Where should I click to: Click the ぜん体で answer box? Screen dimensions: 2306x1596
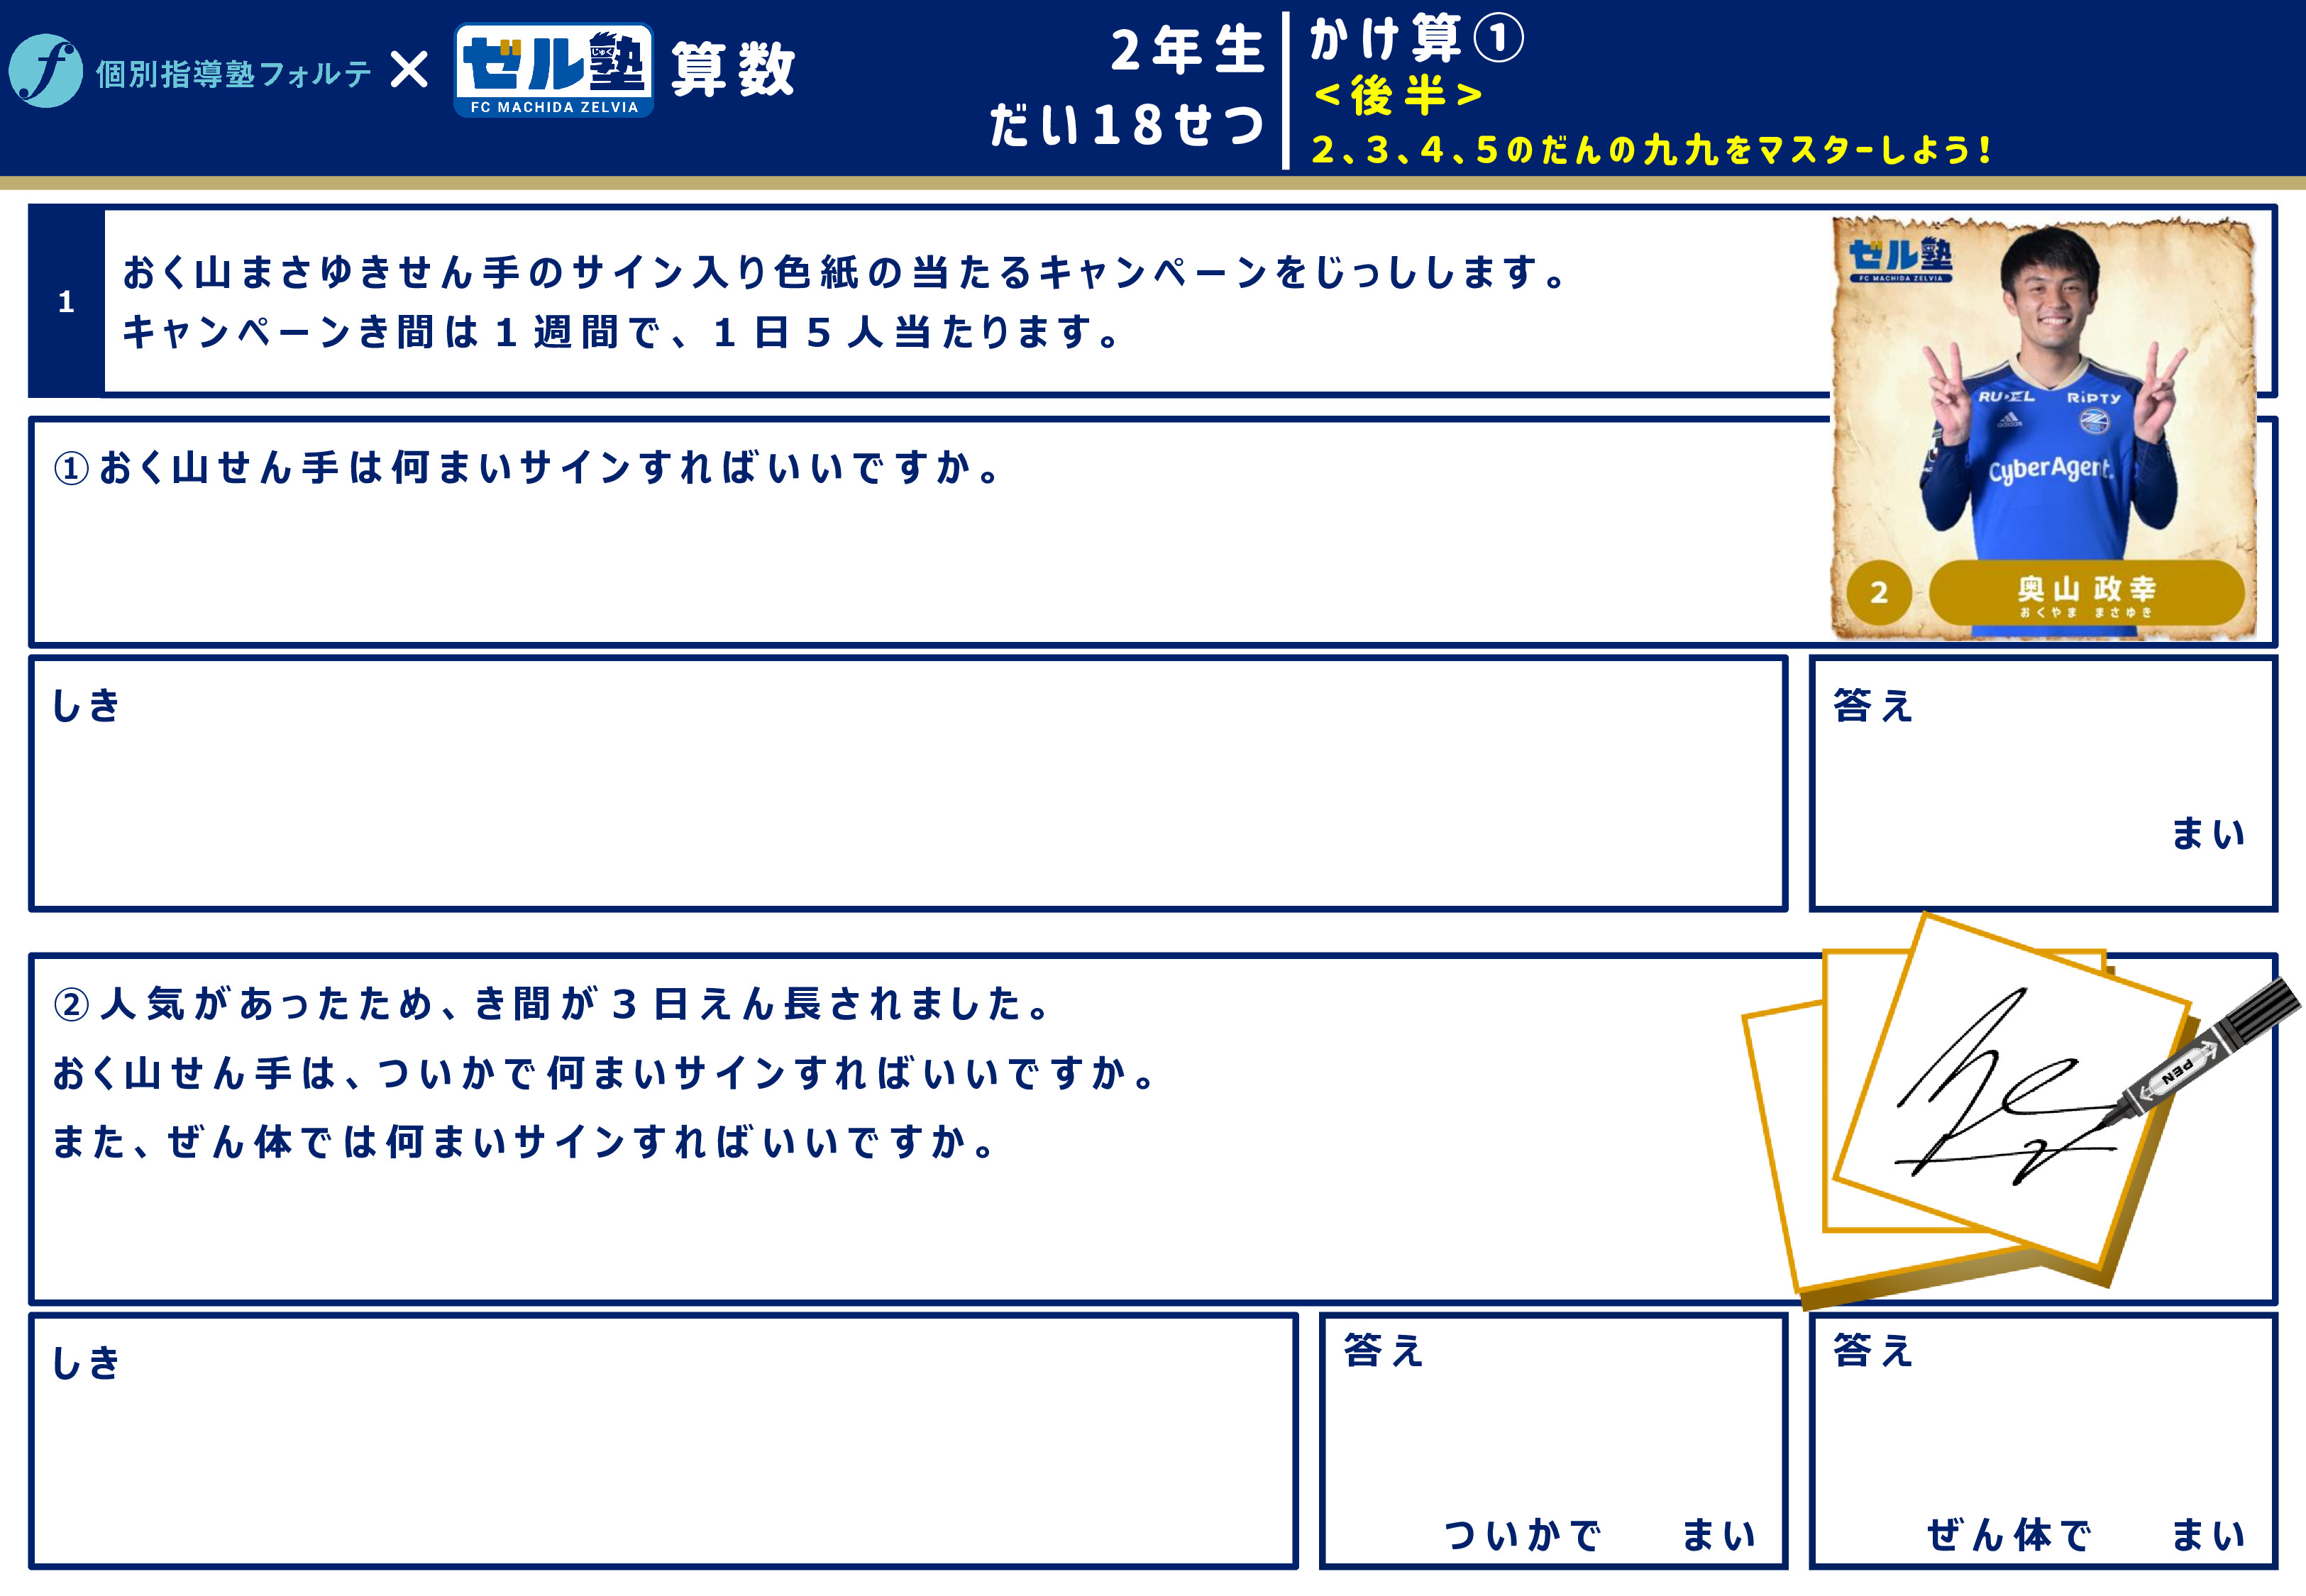(2042, 1440)
